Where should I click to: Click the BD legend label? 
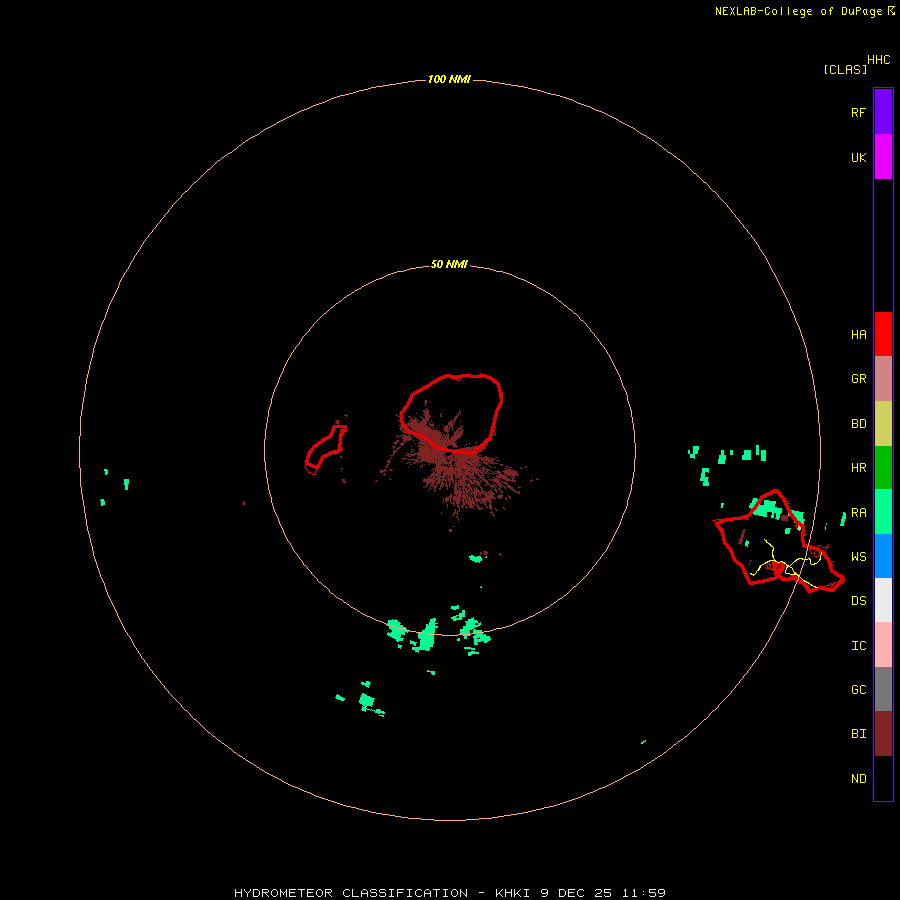pyautogui.click(x=858, y=424)
